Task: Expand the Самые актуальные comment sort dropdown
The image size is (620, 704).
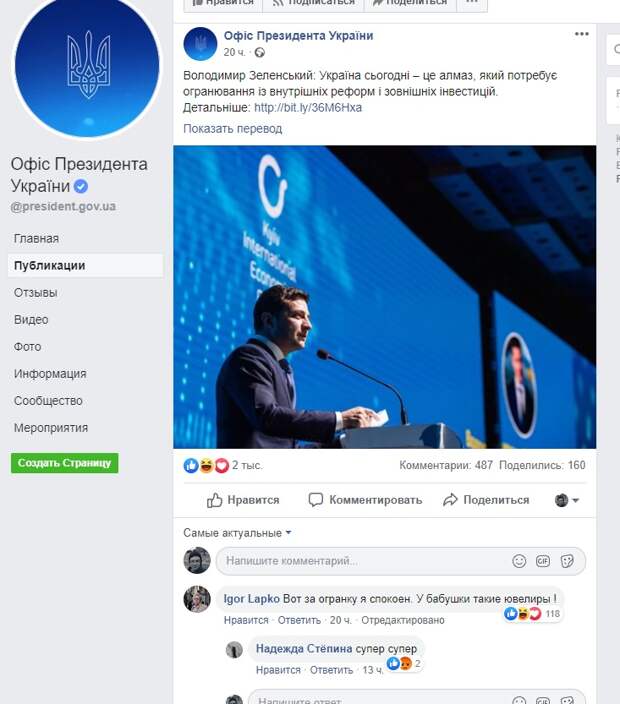Action: tap(237, 533)
